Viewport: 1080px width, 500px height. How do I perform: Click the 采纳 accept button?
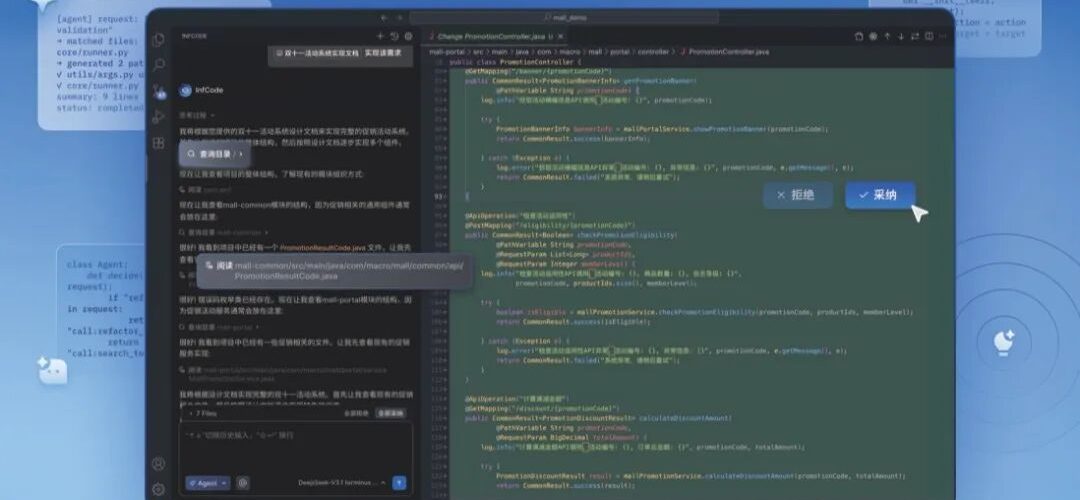coord(879,195)
